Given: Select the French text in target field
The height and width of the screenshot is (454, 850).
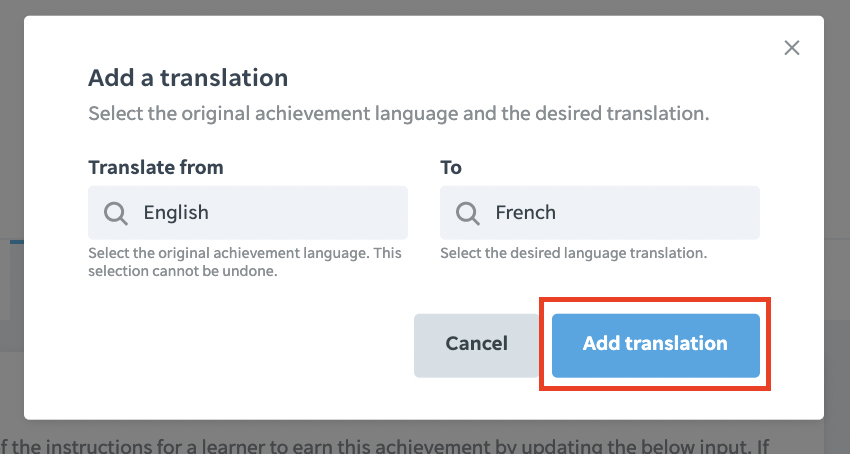Looking at the screenshot, I should [x=525, y=212].
